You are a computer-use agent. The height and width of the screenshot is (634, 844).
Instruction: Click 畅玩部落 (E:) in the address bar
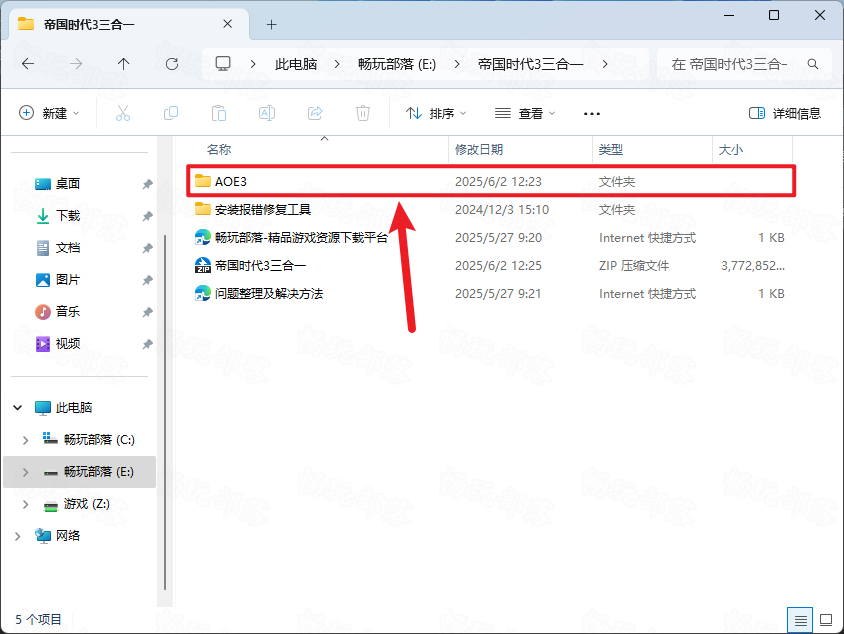(397, 64)
